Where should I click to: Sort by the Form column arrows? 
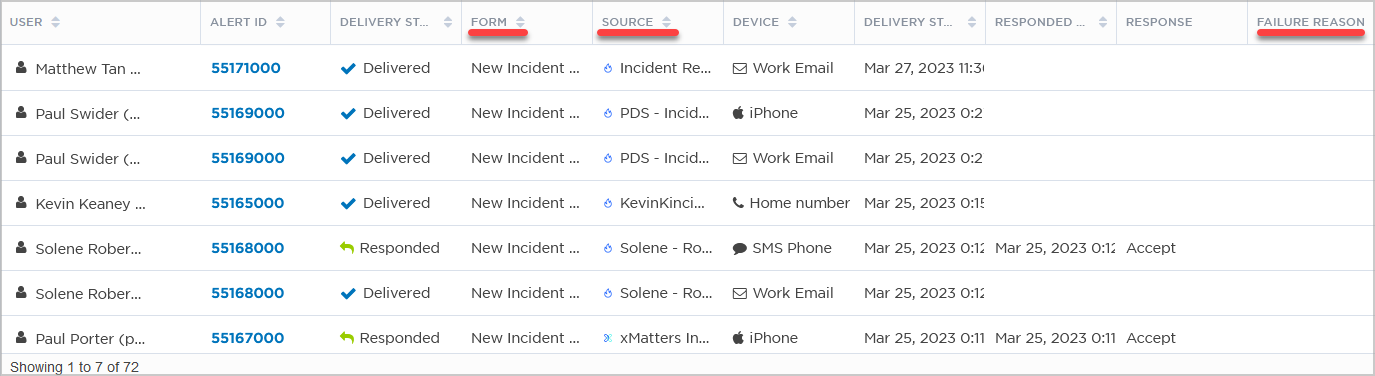(520, 22)
